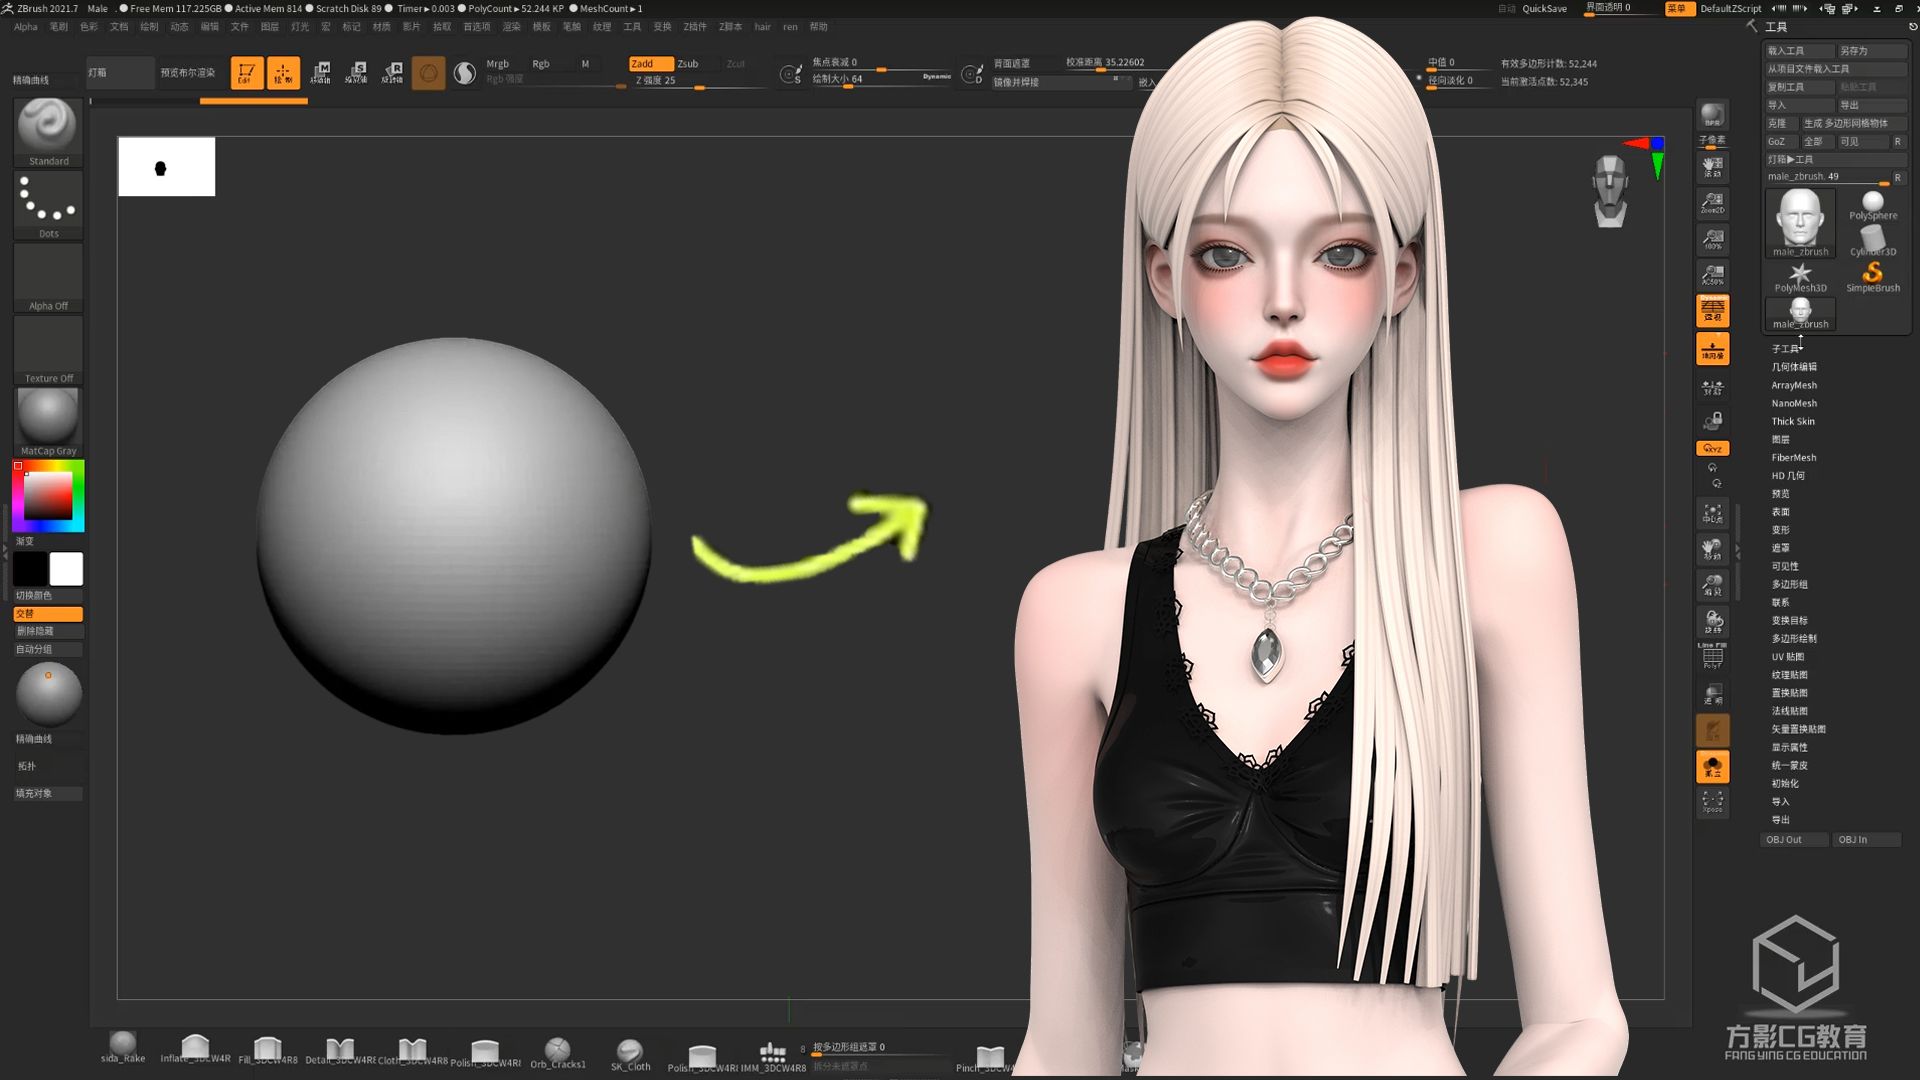Expand the HD 几何 section

(1788, 475)
